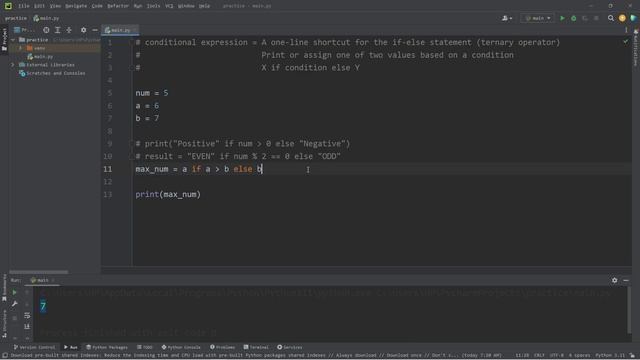Viewport: 640px width, 360px height.
Task: Hide the Project panel with minus icon
Action: 95,30
